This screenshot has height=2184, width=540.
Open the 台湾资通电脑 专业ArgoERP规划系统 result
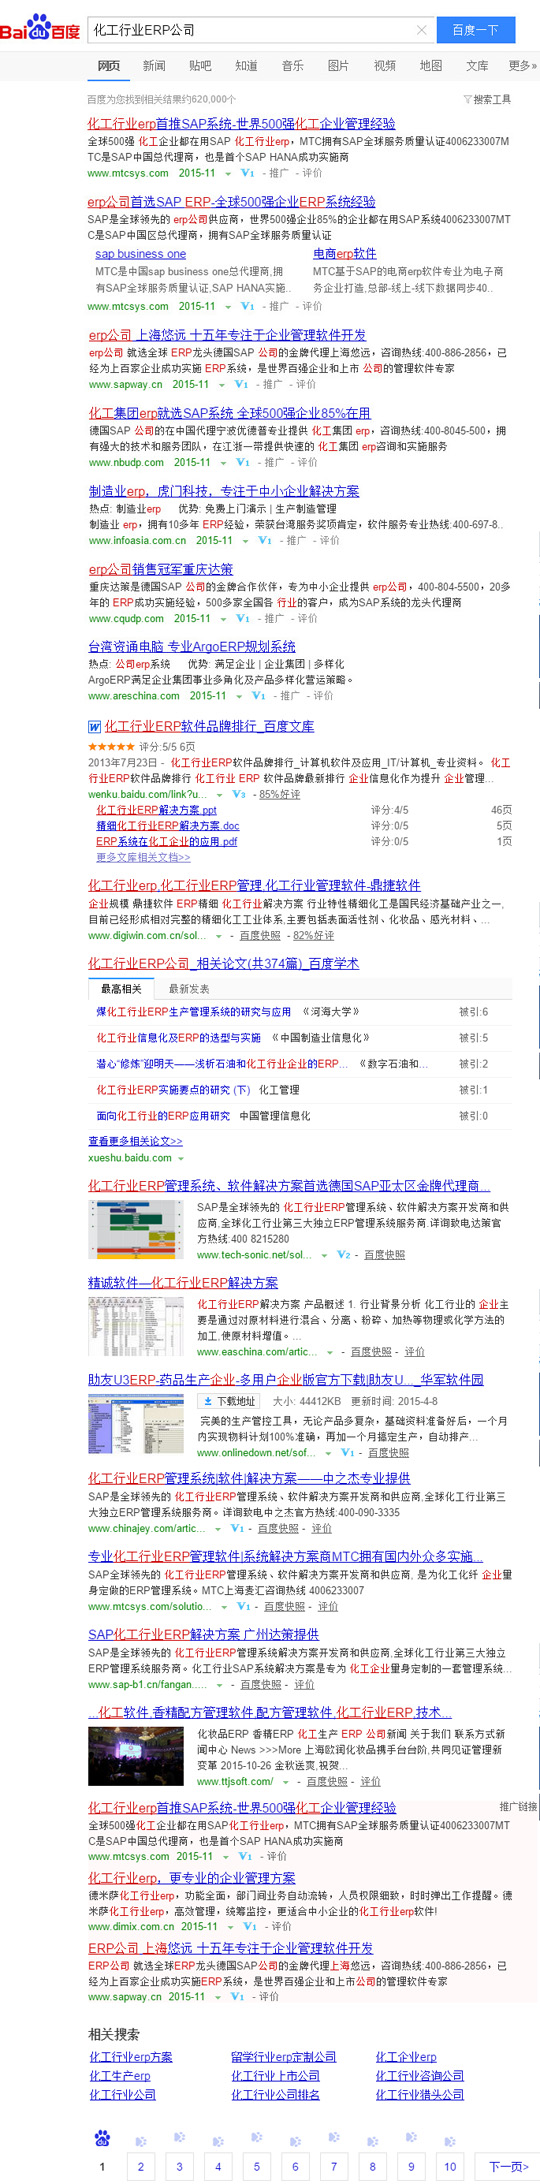[192, 647]
